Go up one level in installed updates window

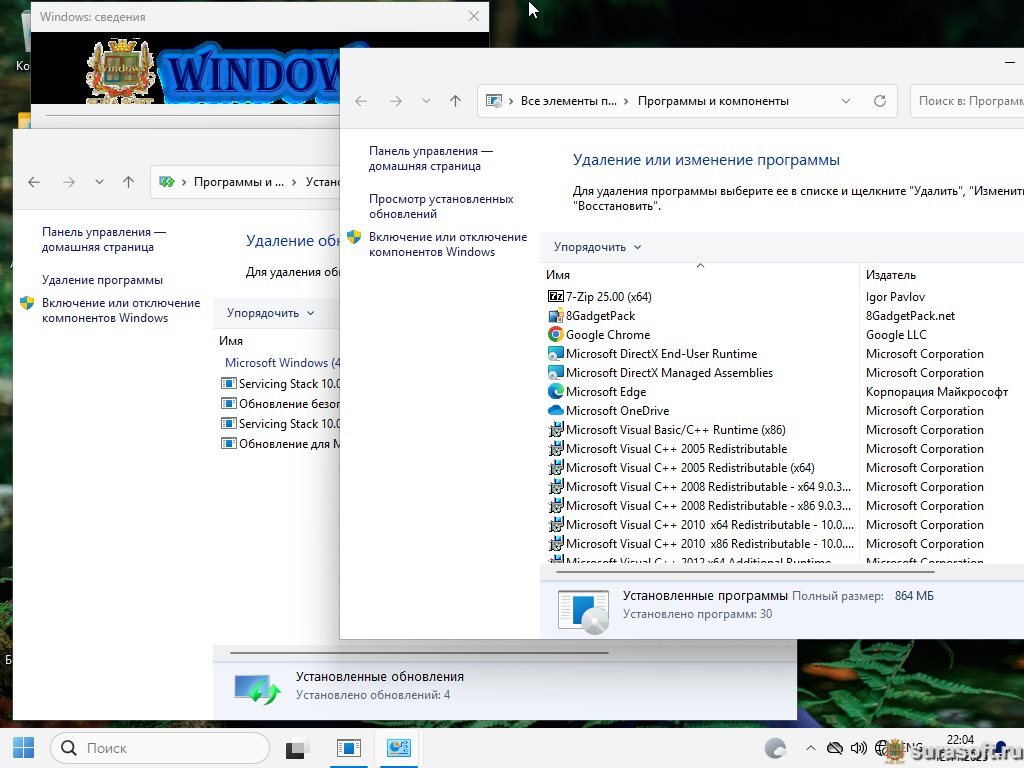(129, 182)
